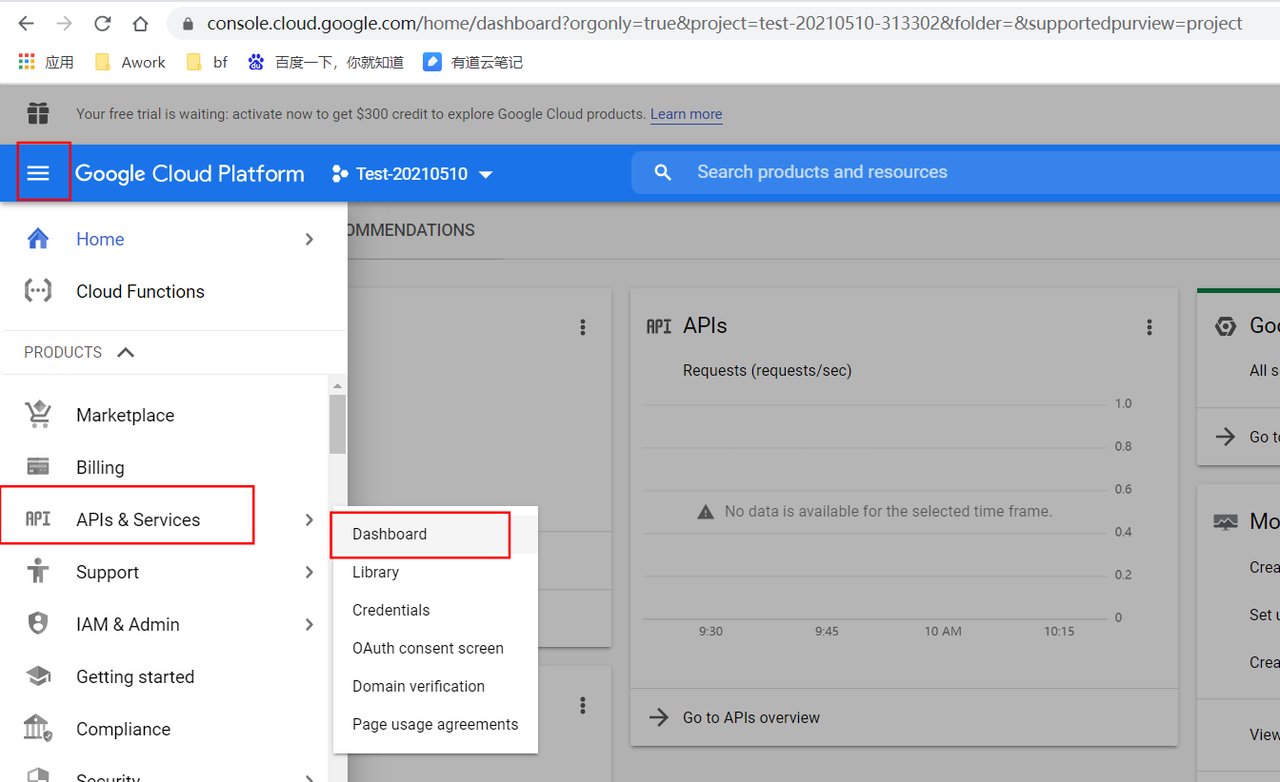The image size is (1280, 782).
Task: Open the APIs card three-dot menu
Action: pyautogui.click(x=1149, y=326)
